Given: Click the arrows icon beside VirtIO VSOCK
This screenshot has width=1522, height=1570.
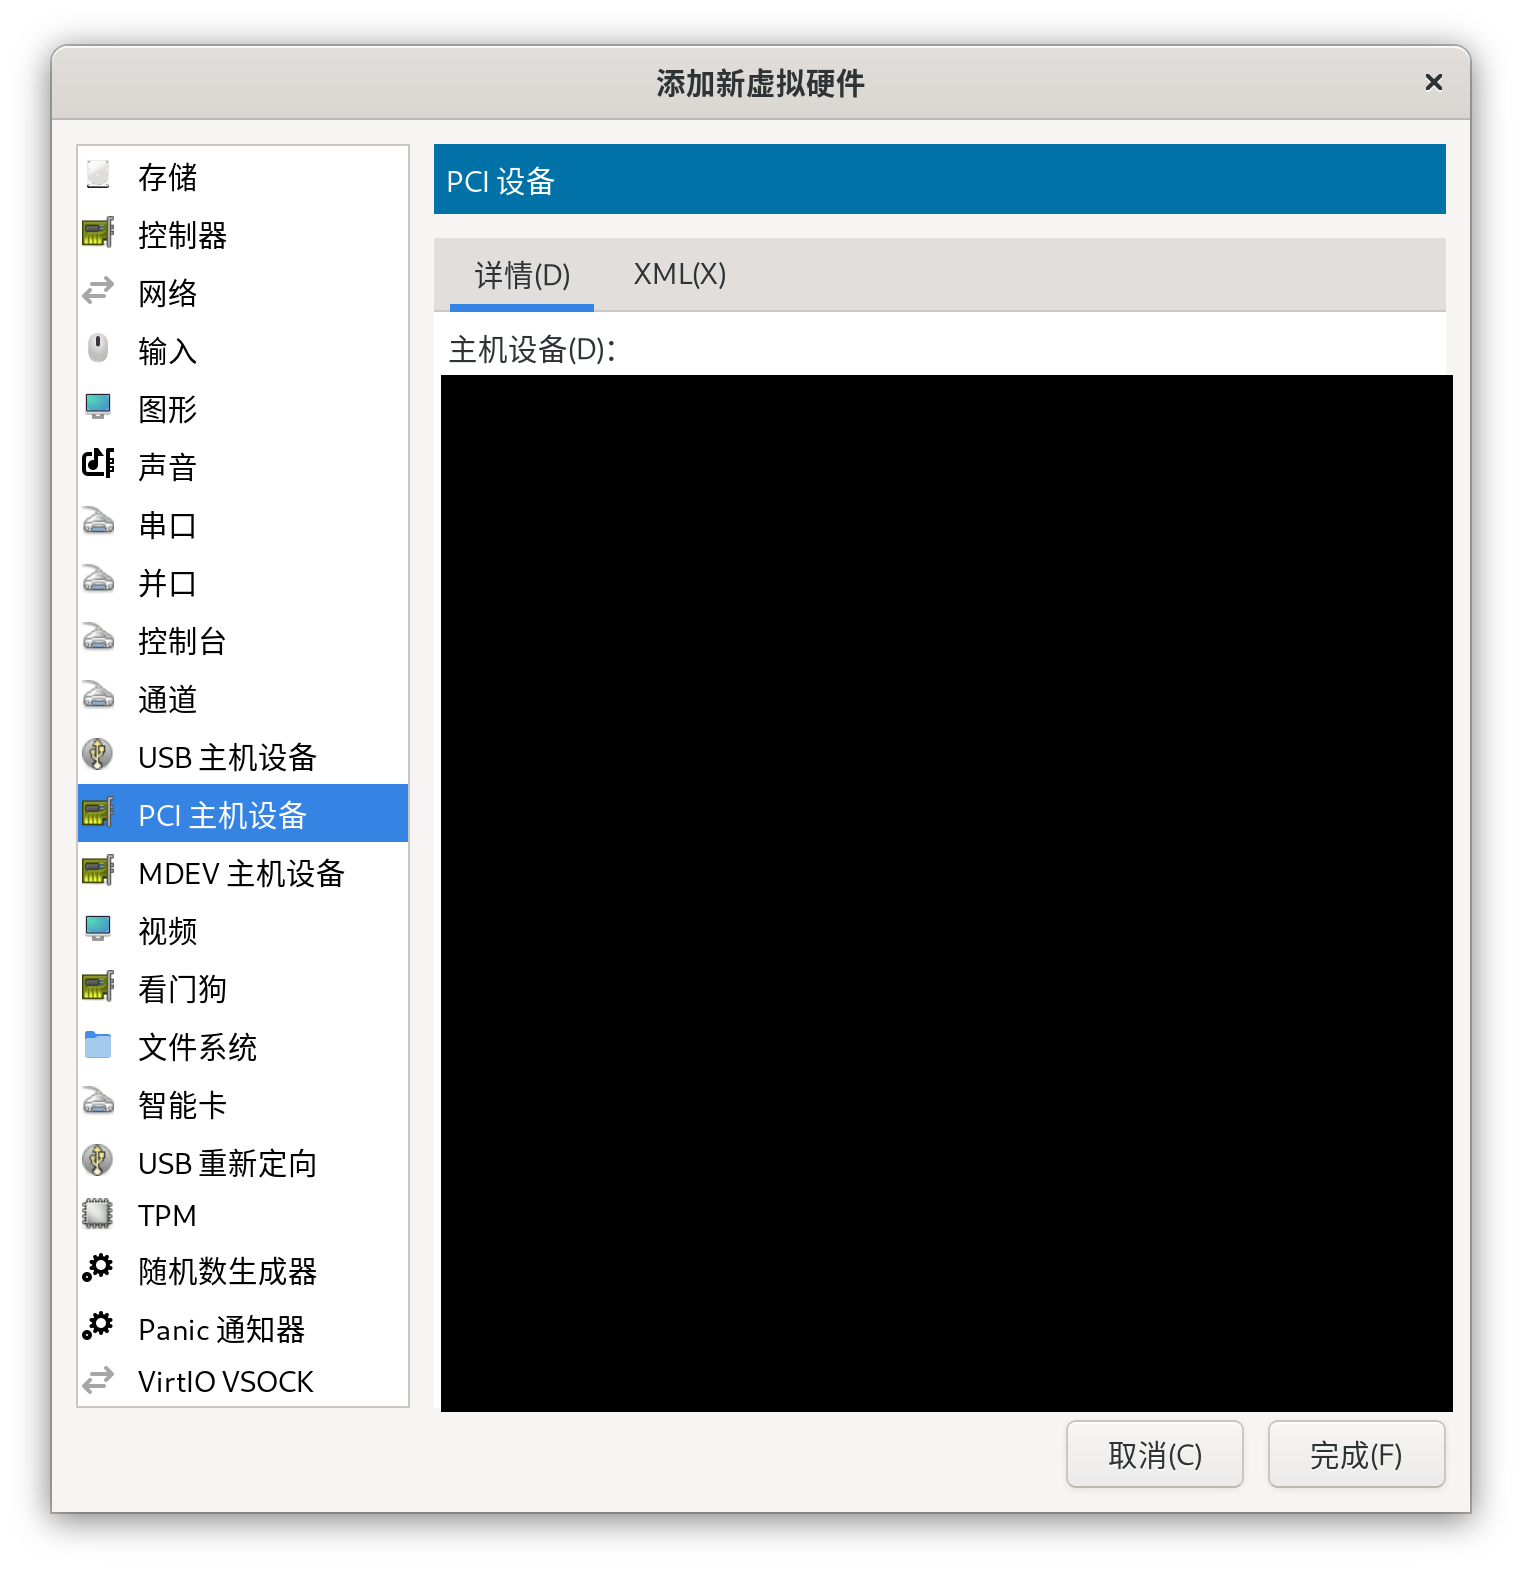Looking at the screenshot, I should click(98, 1380).
